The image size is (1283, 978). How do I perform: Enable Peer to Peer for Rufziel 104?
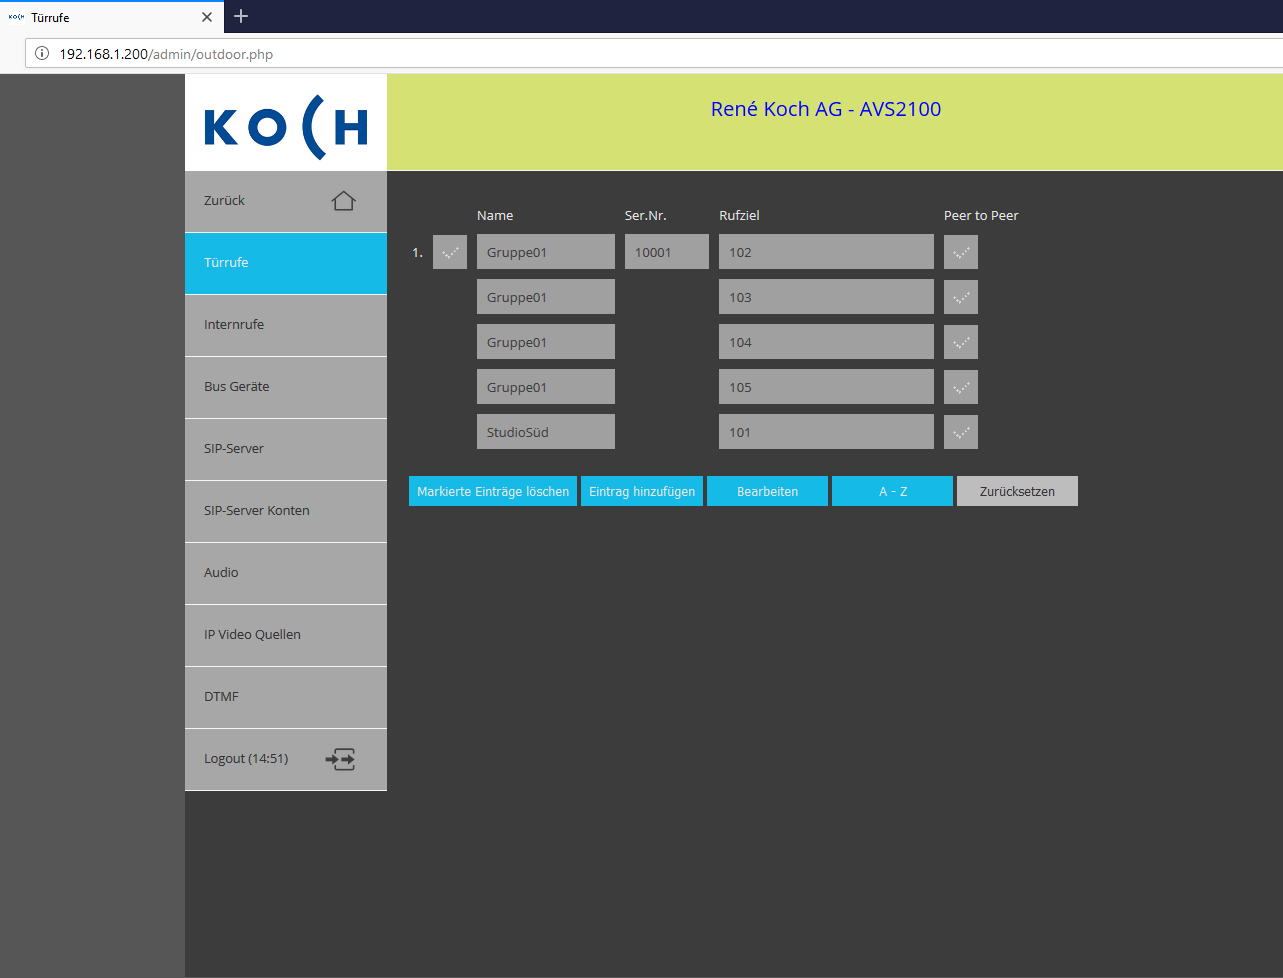(961, 342)
